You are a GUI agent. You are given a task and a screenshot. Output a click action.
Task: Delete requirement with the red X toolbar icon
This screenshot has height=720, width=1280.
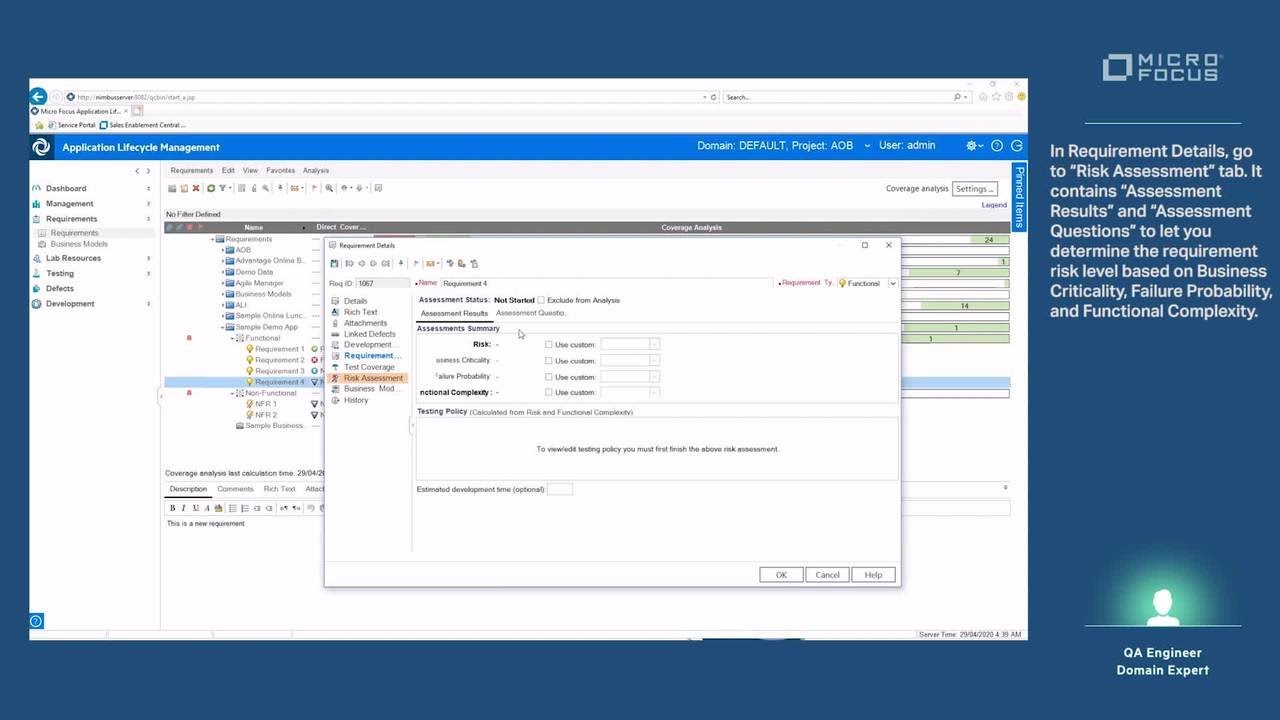tap(196, 188)
